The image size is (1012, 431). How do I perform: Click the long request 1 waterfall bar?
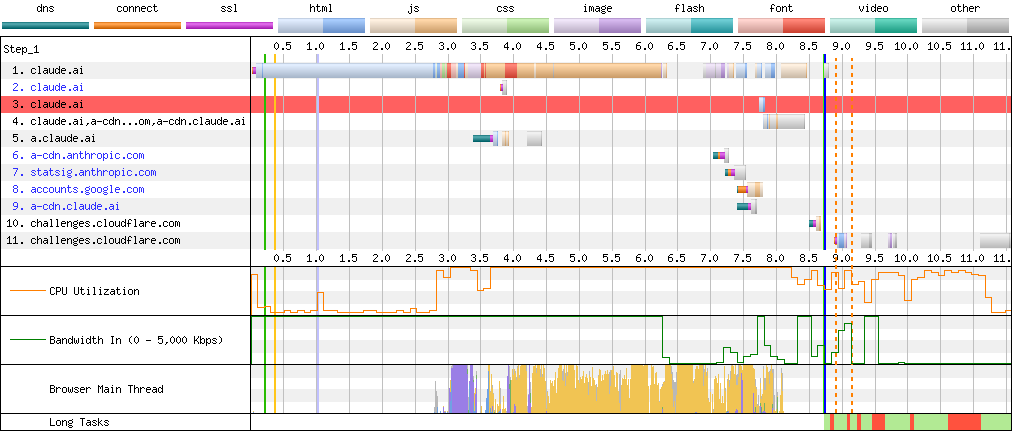tap(460, 71)
